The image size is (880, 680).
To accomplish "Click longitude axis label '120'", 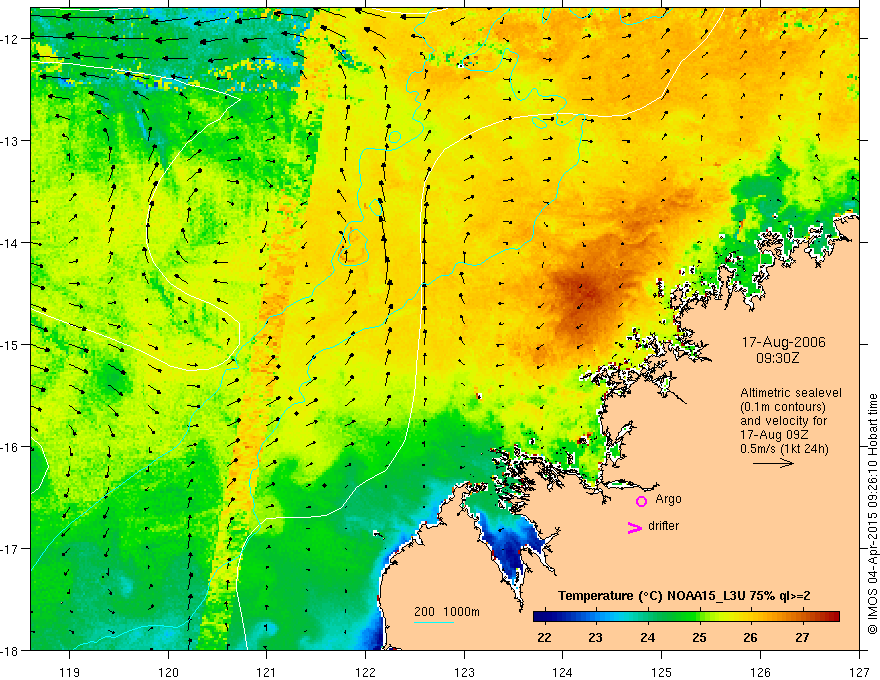I will click(168, 672).
